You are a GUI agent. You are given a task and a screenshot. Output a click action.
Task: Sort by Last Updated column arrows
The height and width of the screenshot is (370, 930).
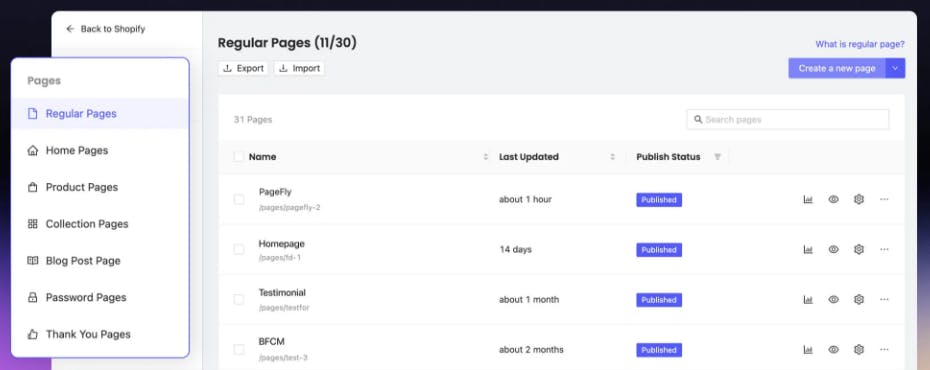[x=613, y=157]
